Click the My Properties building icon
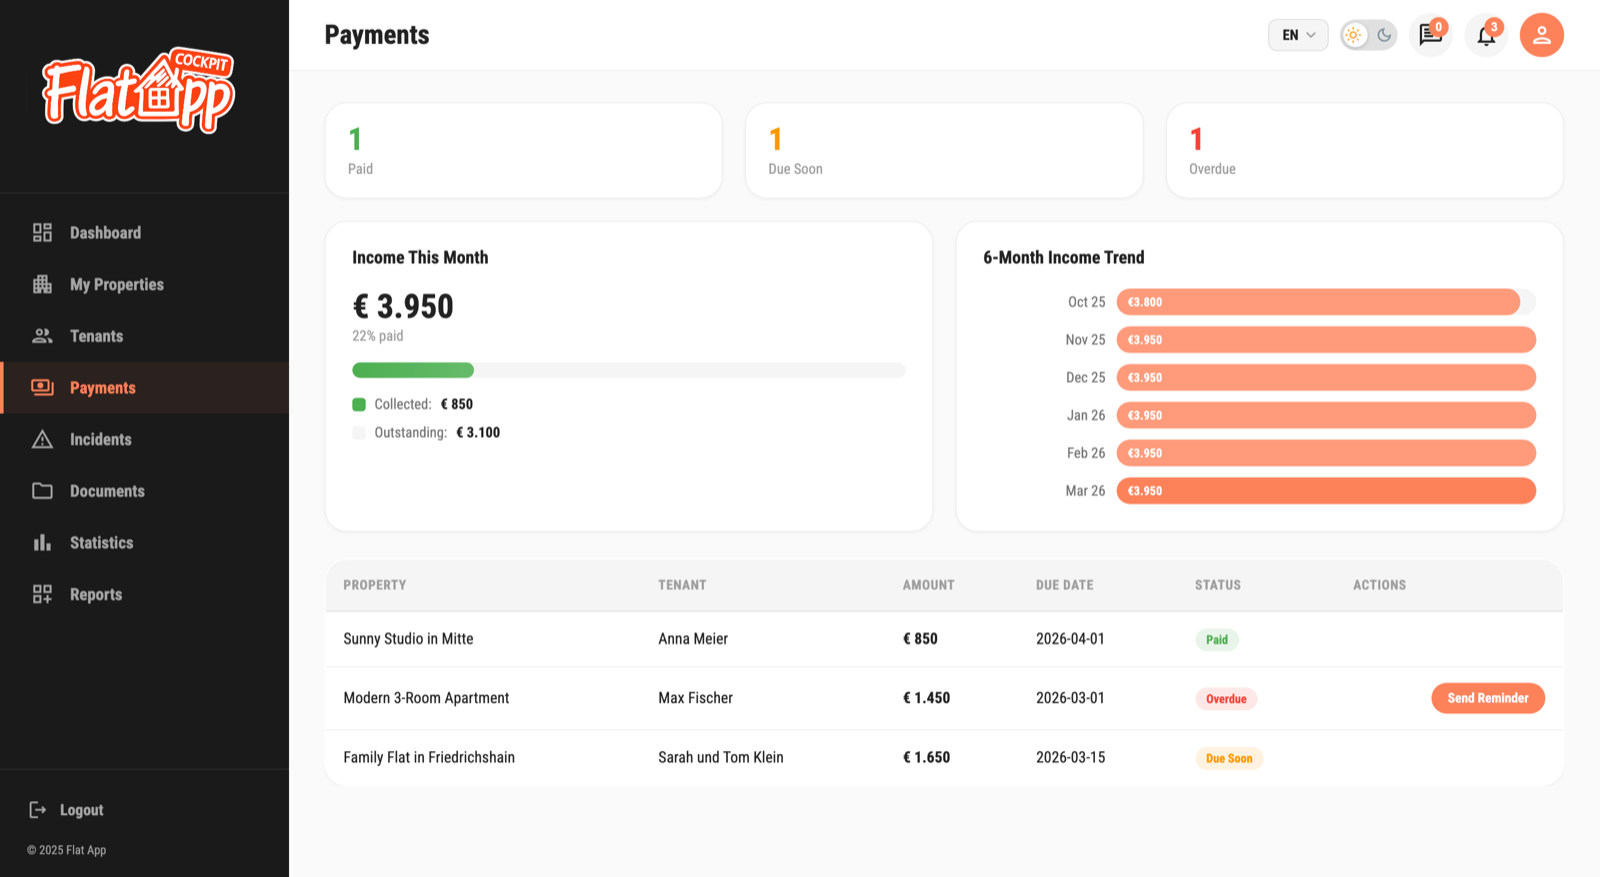Screen dimensions: 1600x877 pyautogui.click(x=42, y=285)
